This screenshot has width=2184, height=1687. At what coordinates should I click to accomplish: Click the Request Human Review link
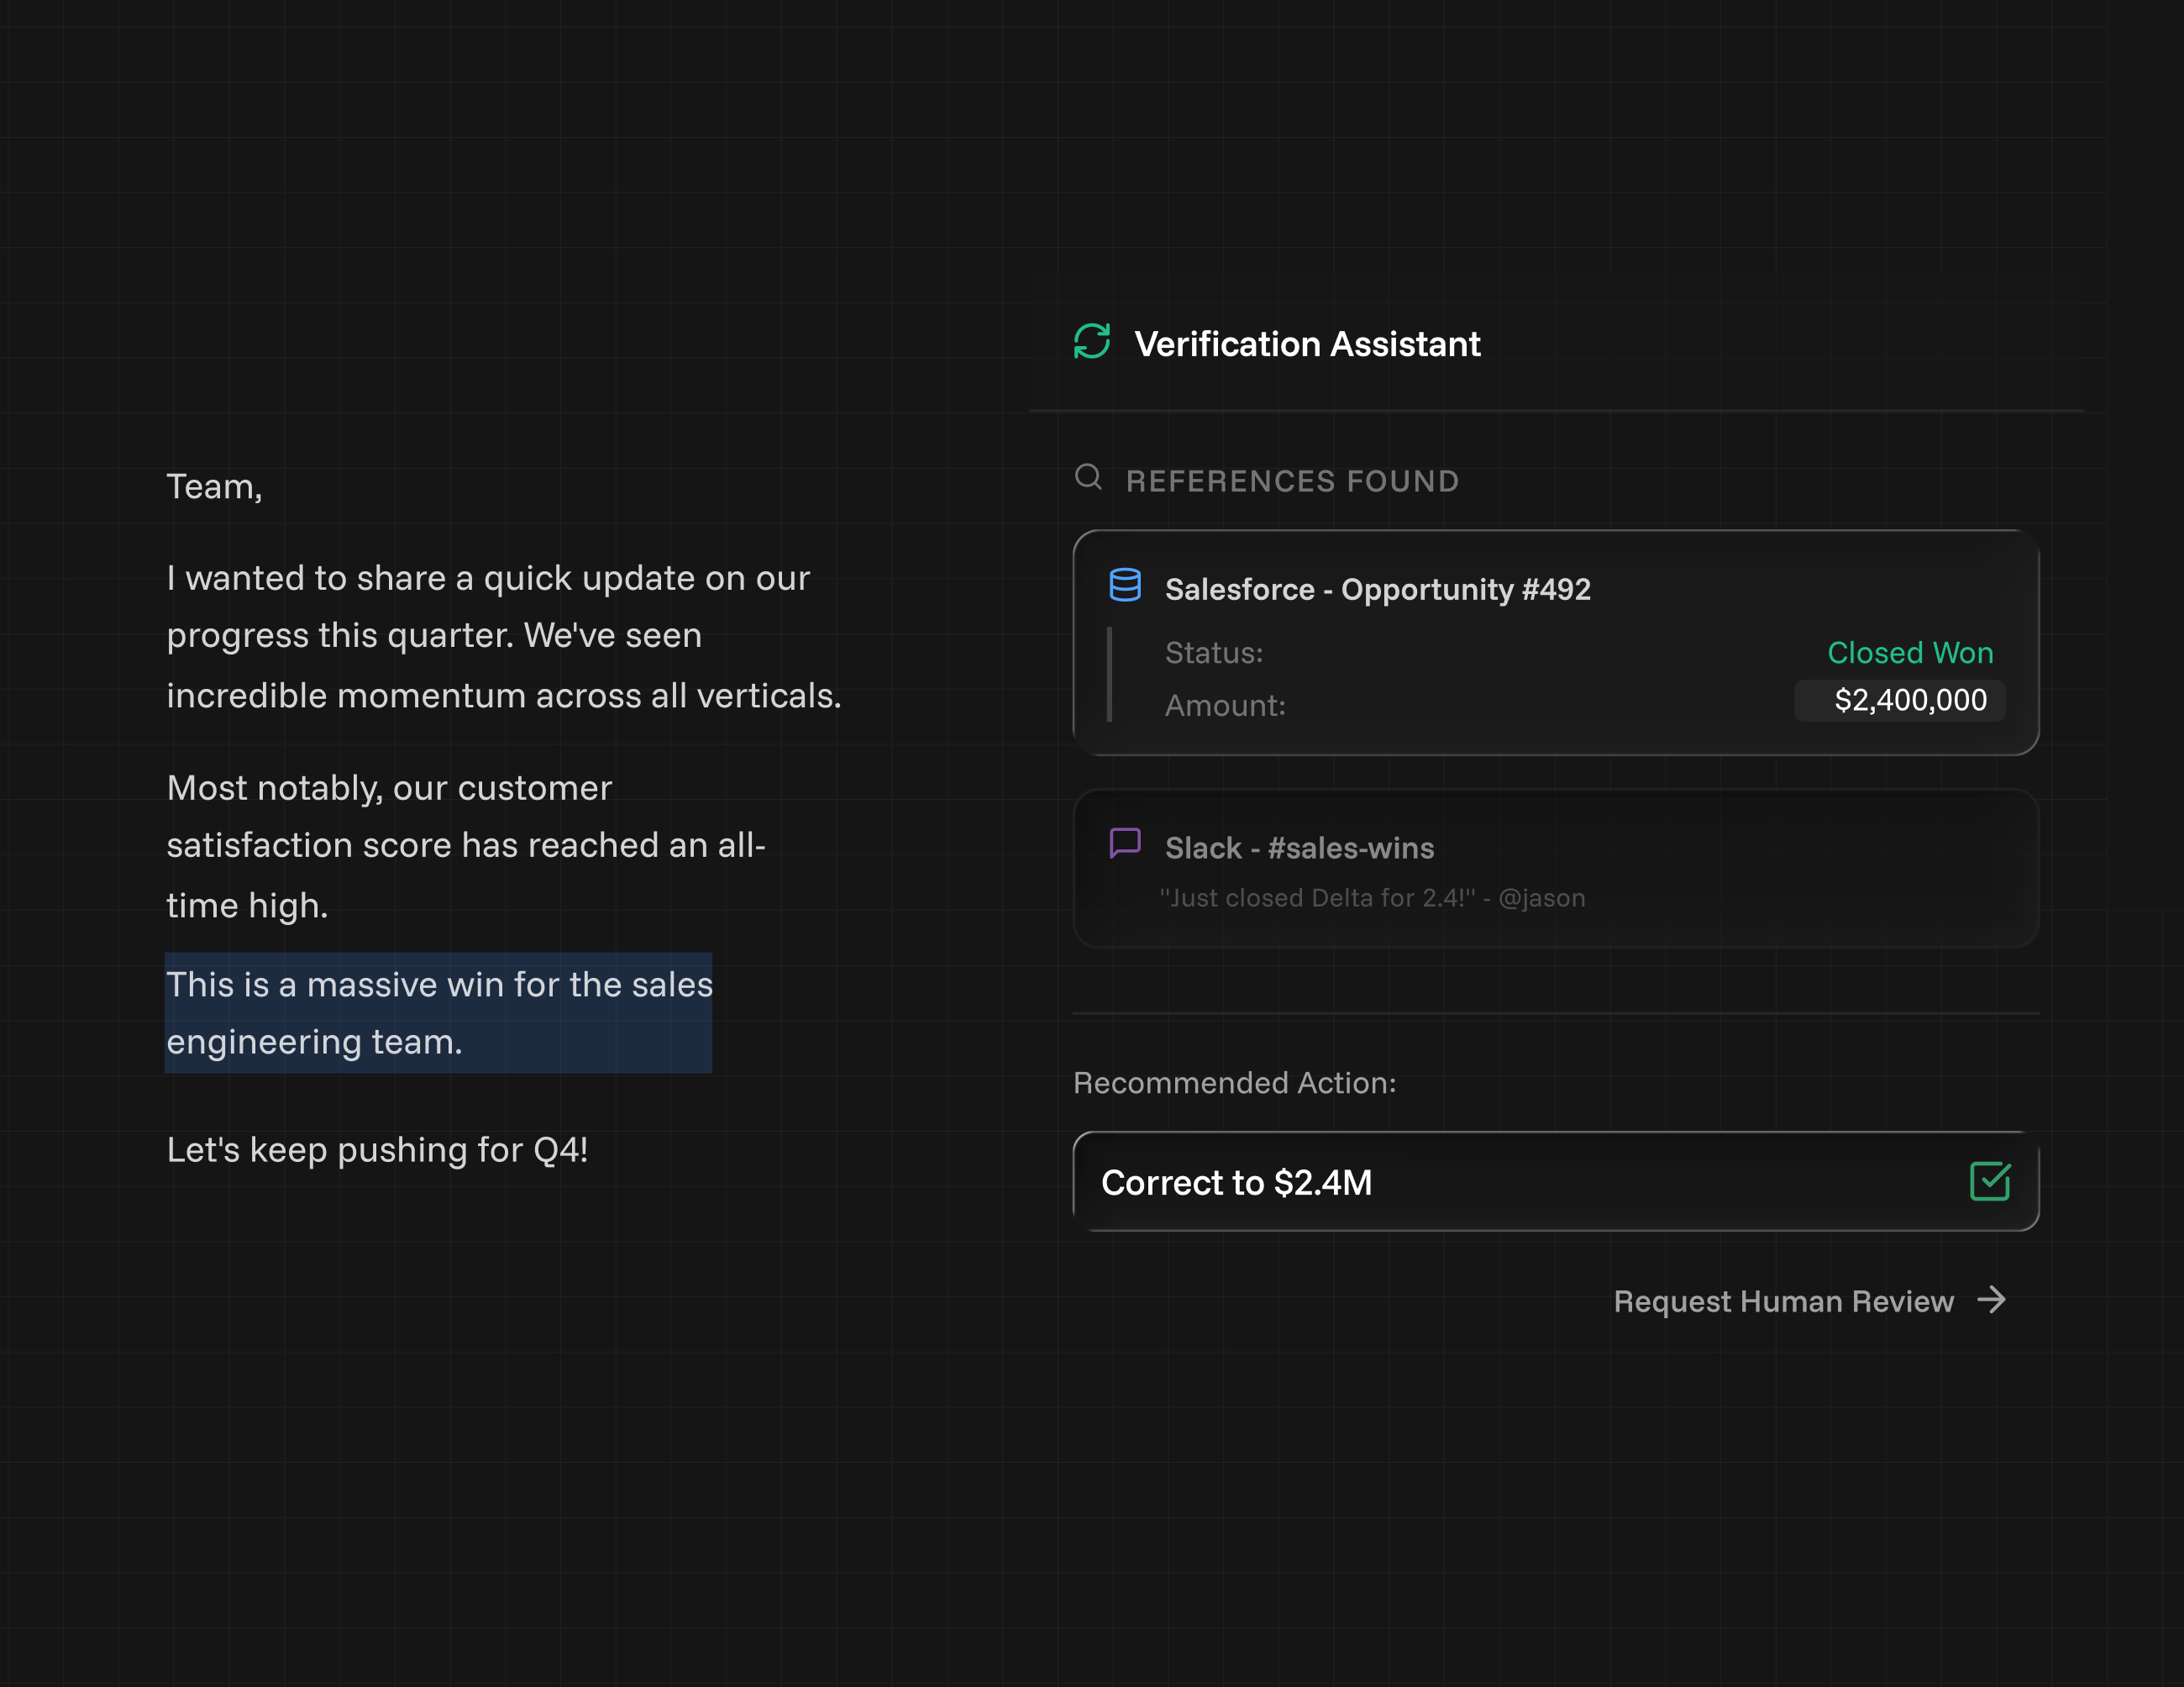(x=1783, y=1301)
